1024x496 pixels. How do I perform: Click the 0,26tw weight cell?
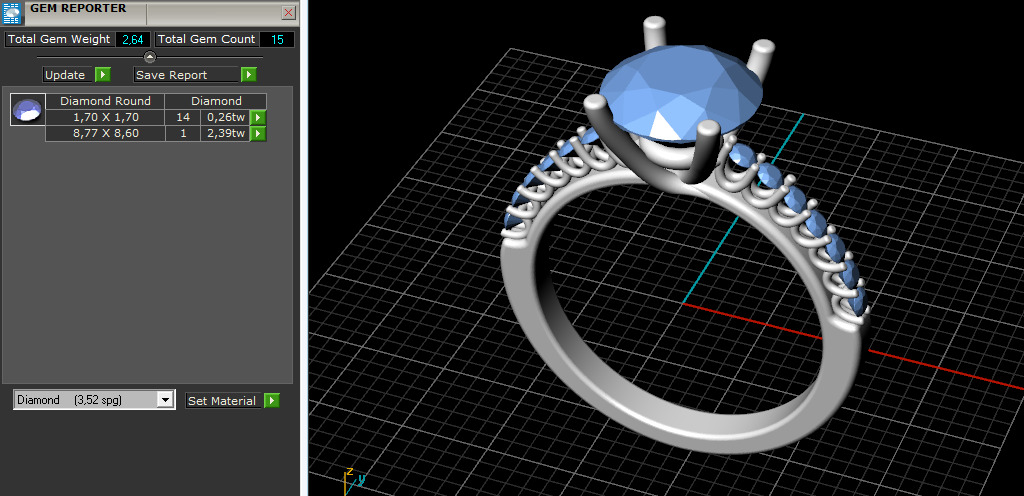coord(225,117)
